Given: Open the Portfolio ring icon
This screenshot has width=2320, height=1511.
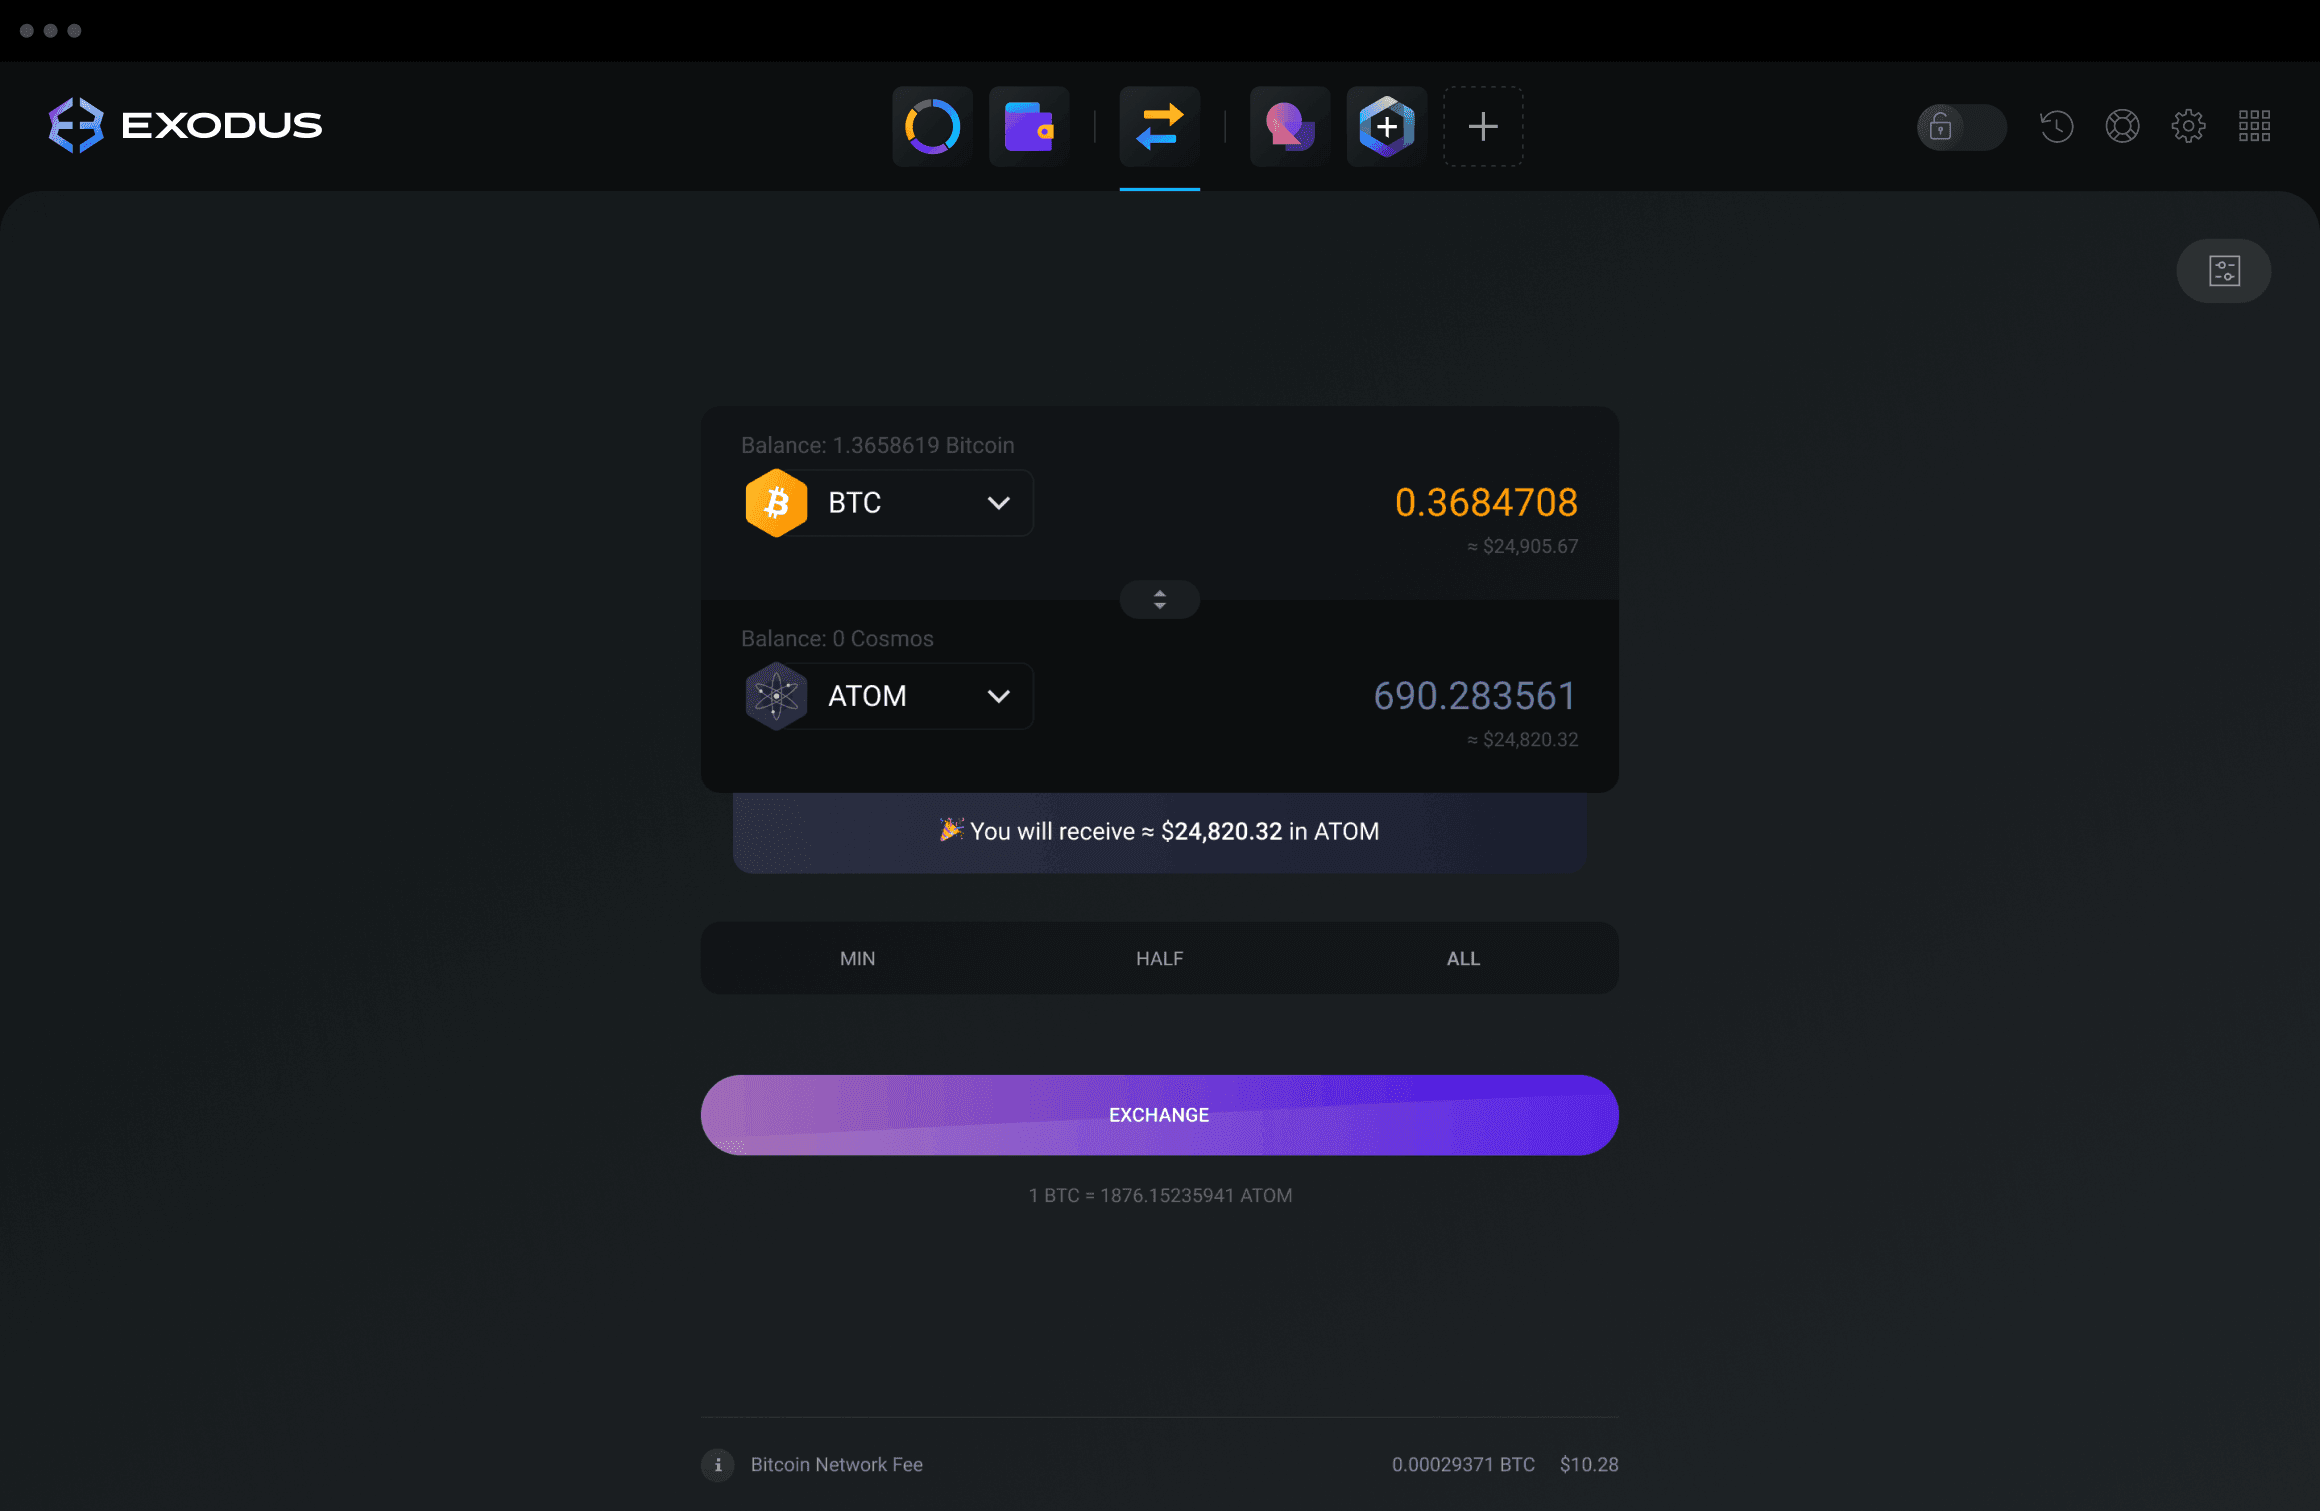Looking at the screenshot, I should tap(932, 127).
